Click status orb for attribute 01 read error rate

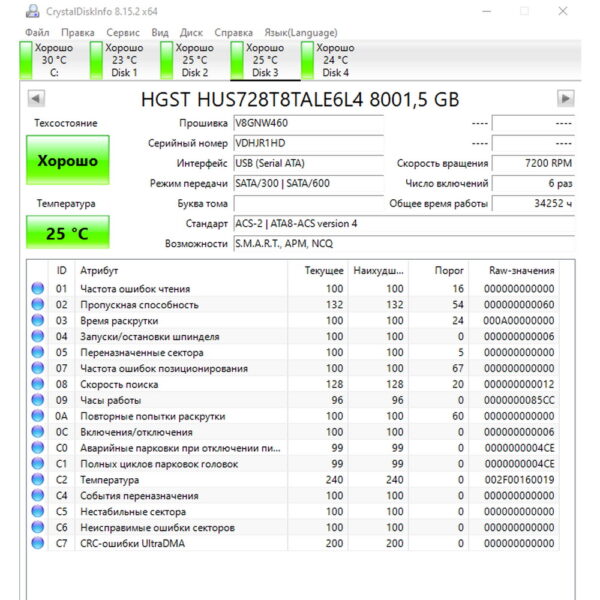(38, 288)
